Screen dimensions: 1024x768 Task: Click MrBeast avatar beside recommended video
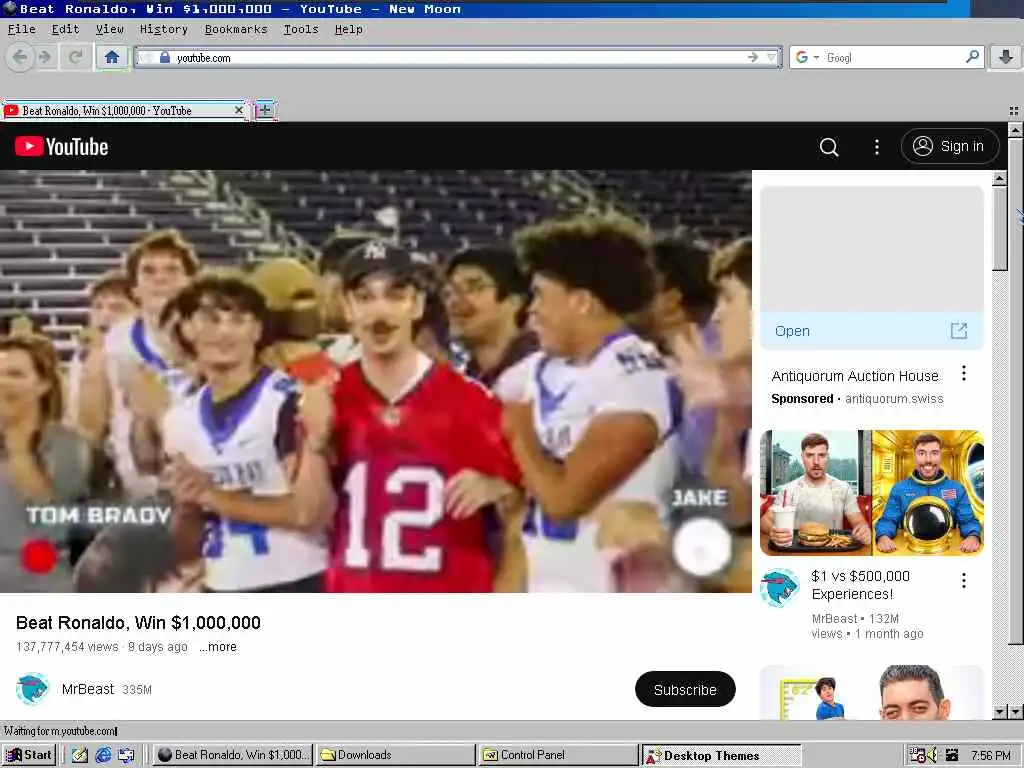[779, 587]
